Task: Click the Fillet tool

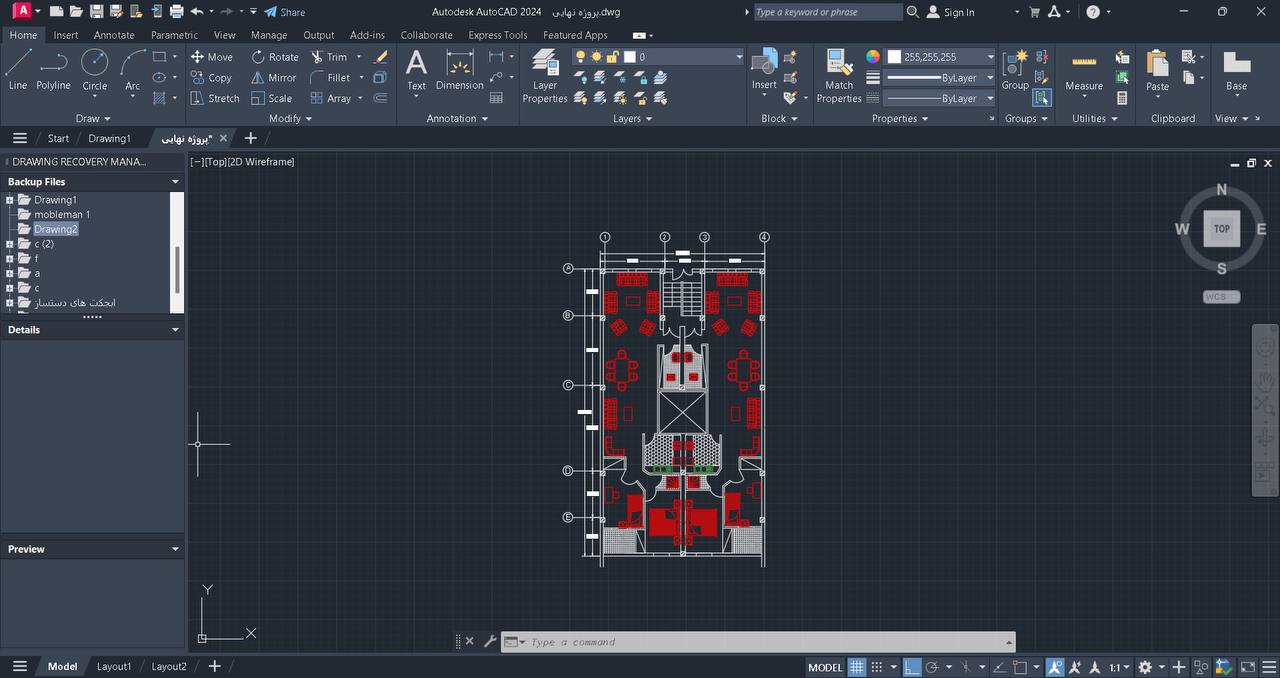Action: [330, 78]
